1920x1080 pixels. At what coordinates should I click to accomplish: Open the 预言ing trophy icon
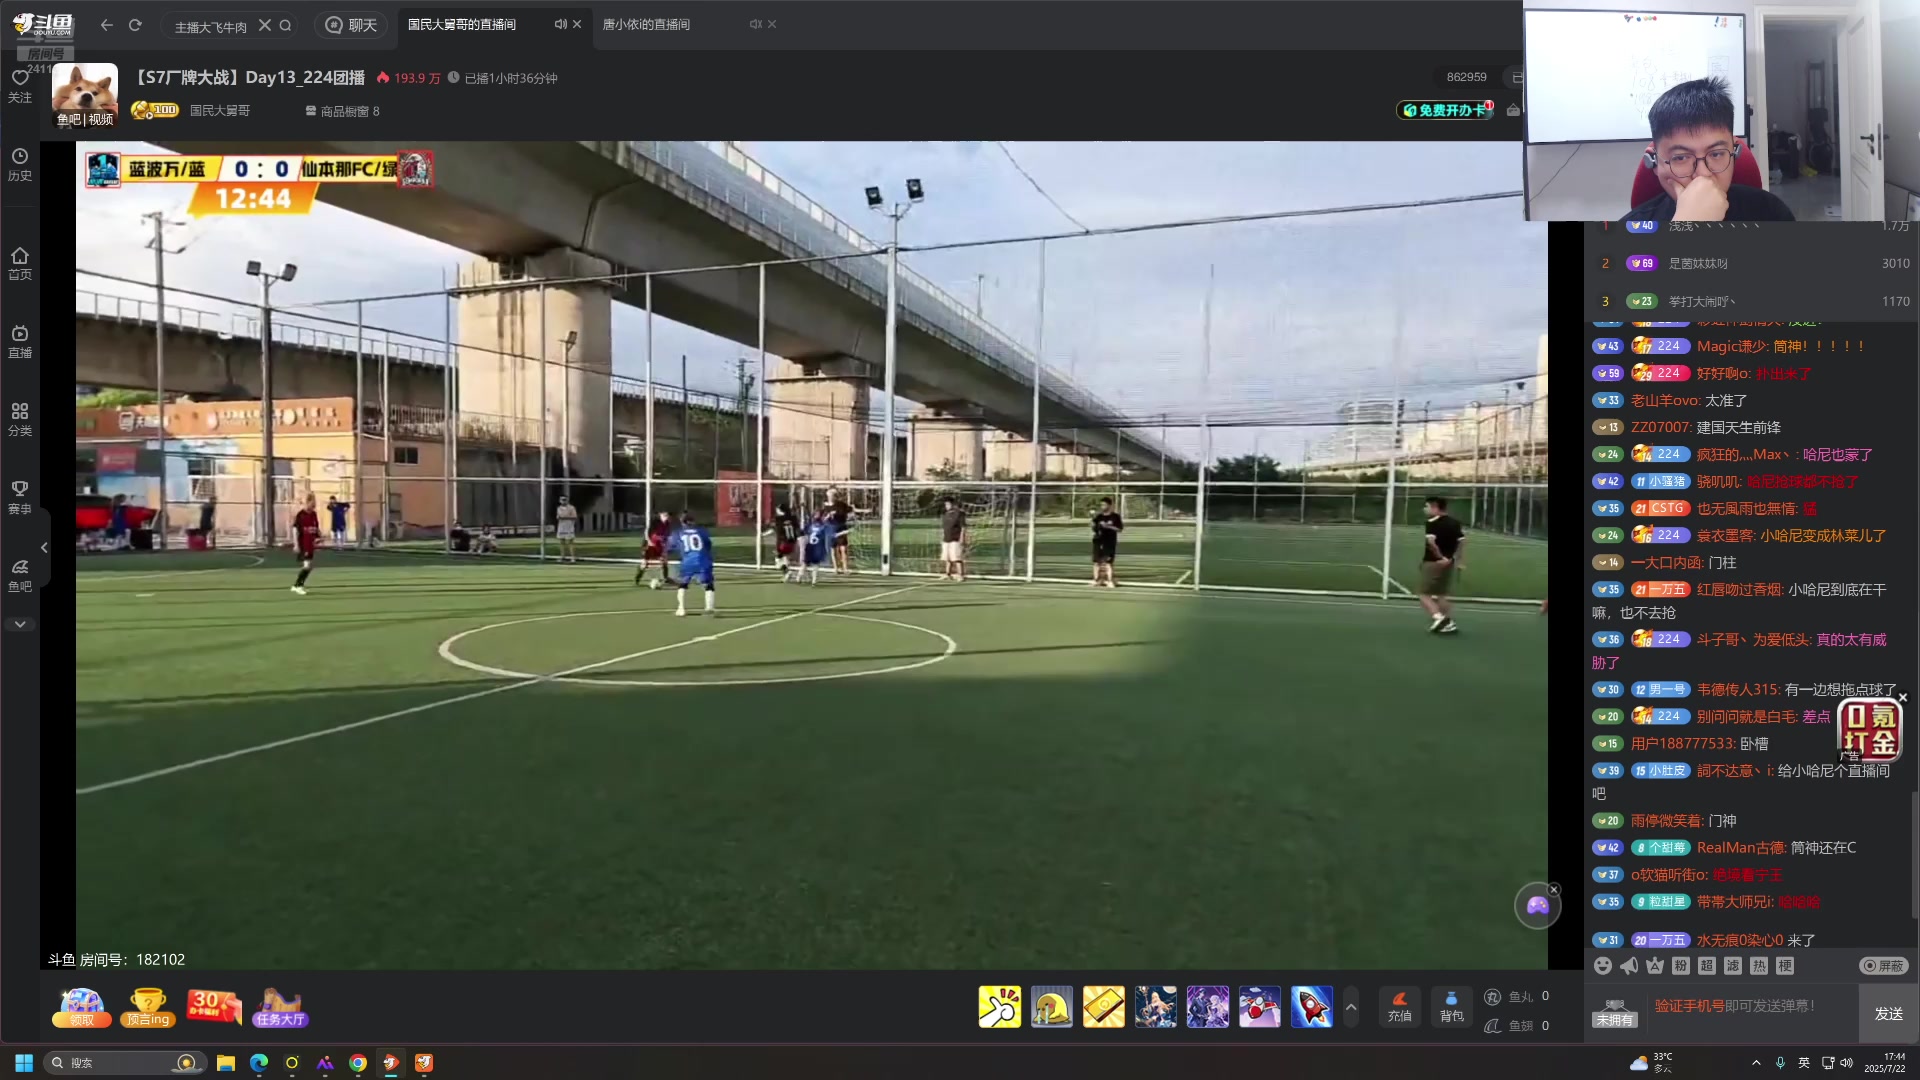click(x=148, y=1007)
